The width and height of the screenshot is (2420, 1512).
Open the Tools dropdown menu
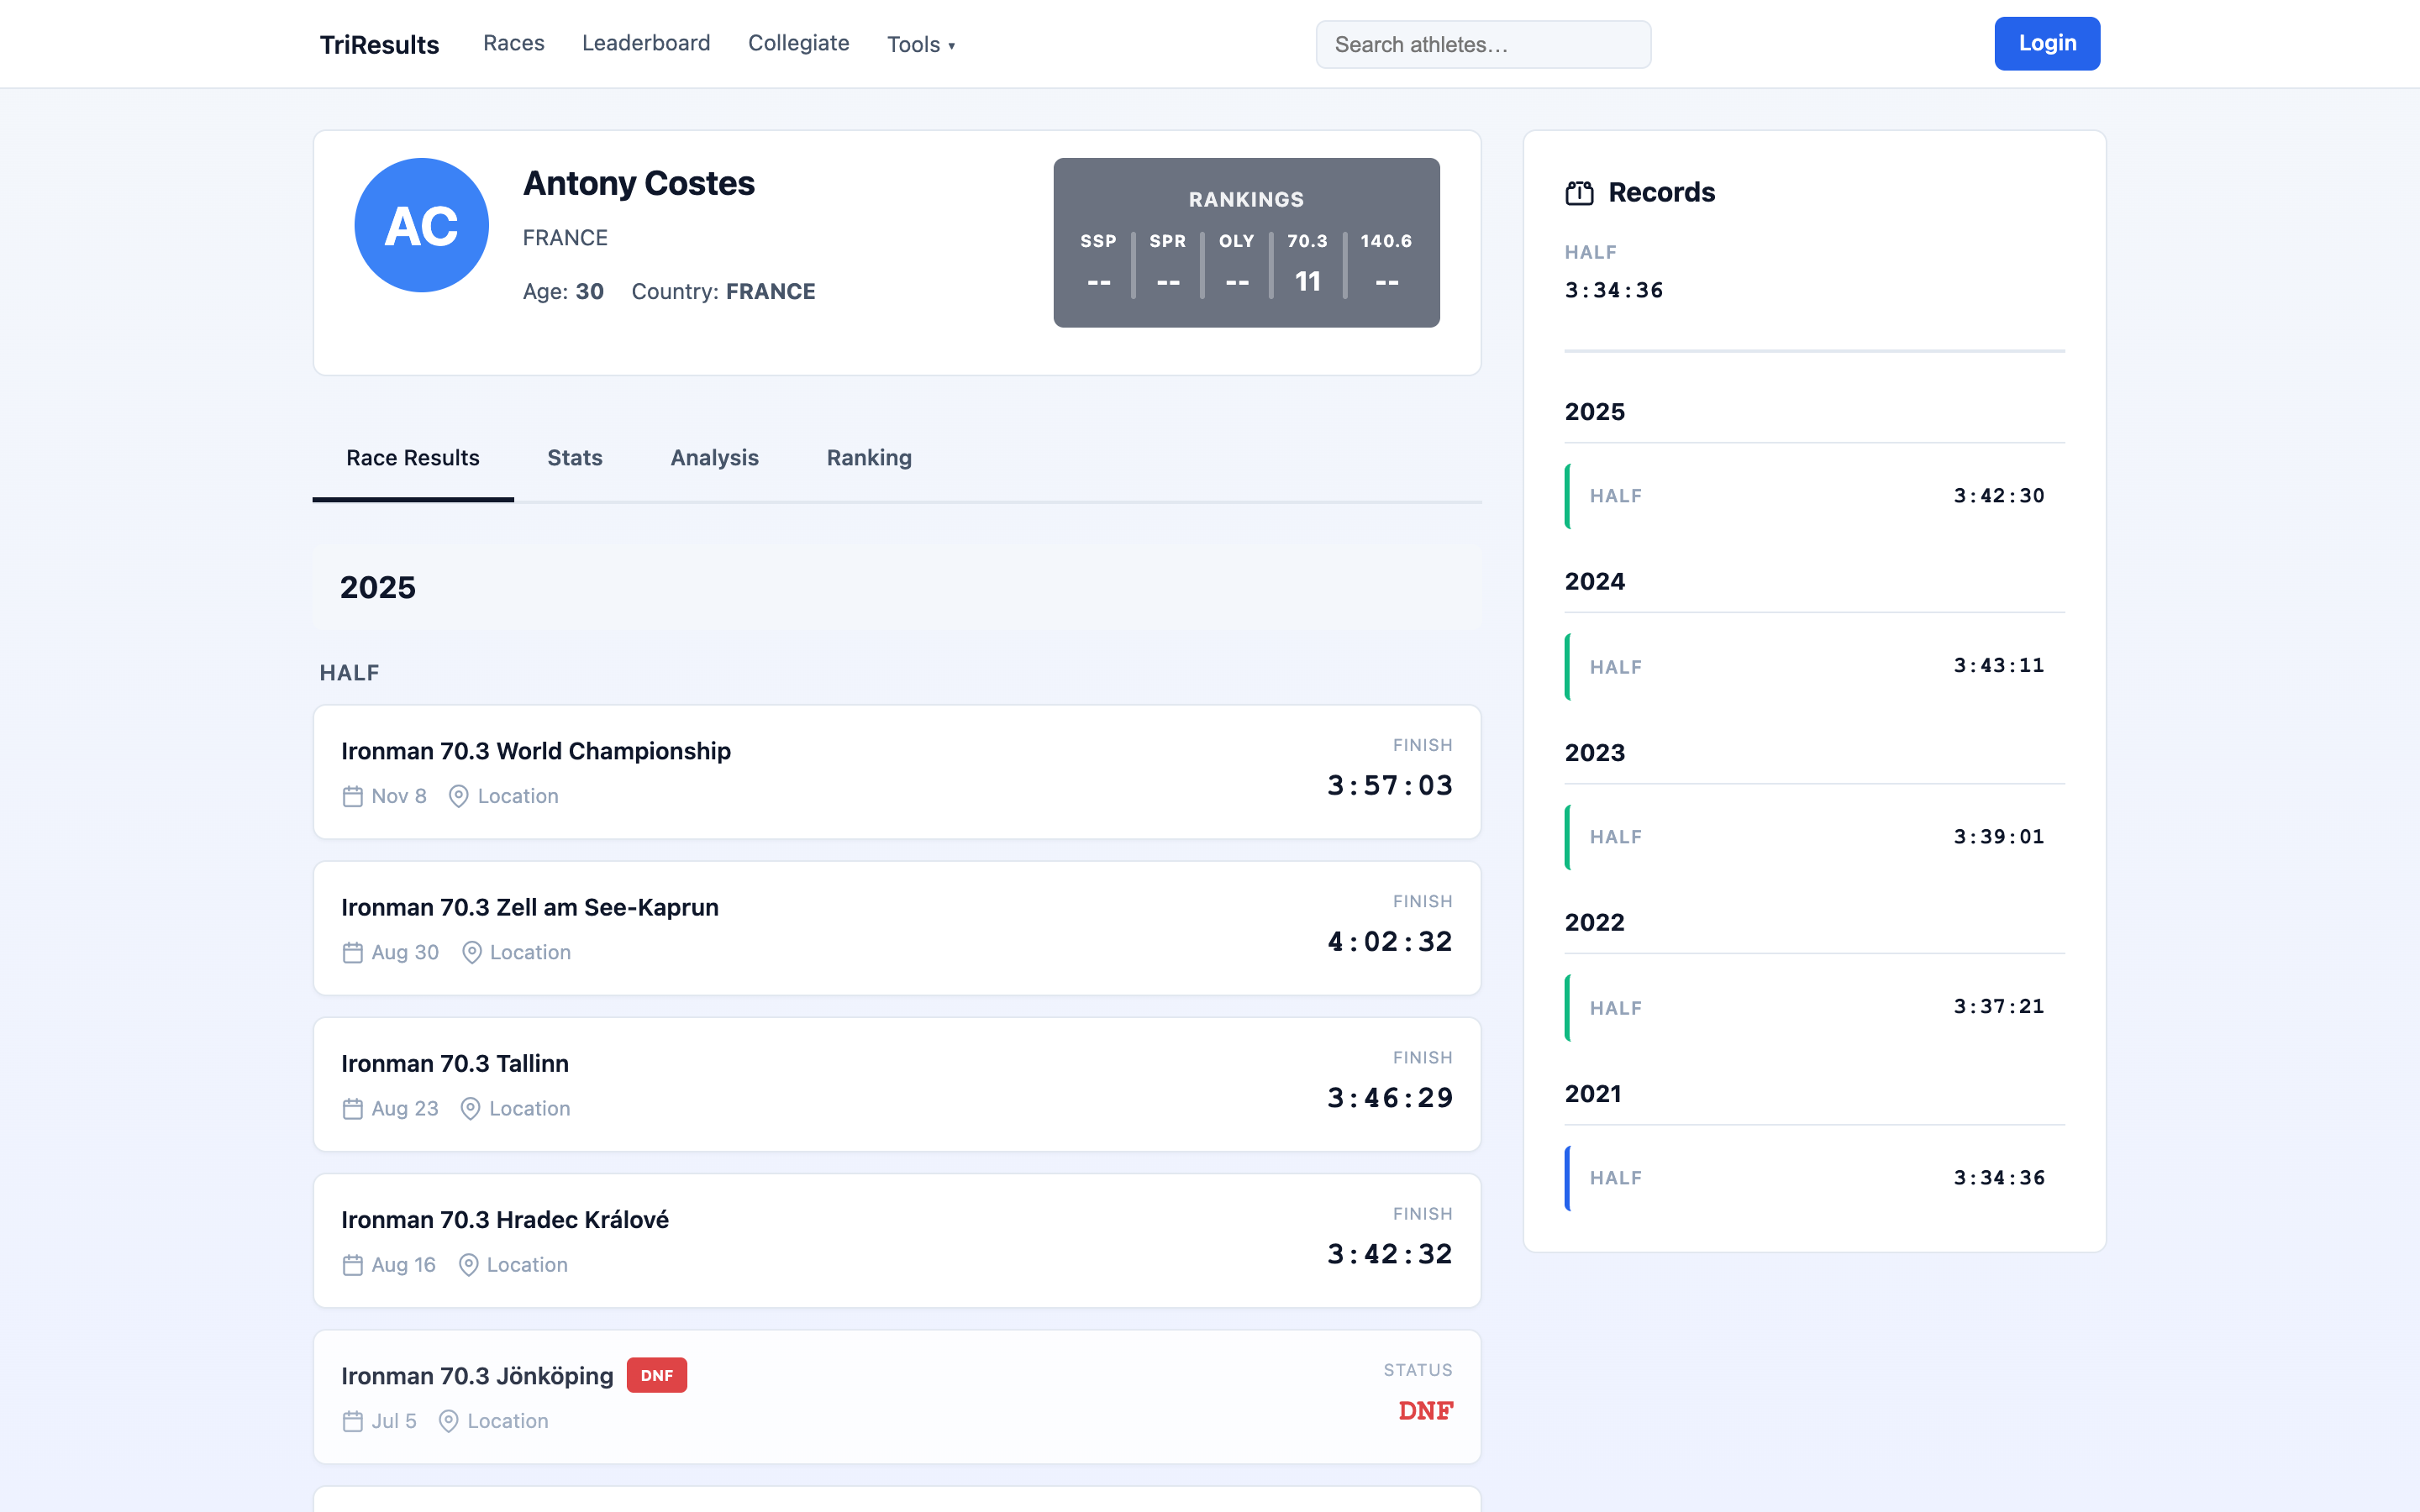click(921, 44)
